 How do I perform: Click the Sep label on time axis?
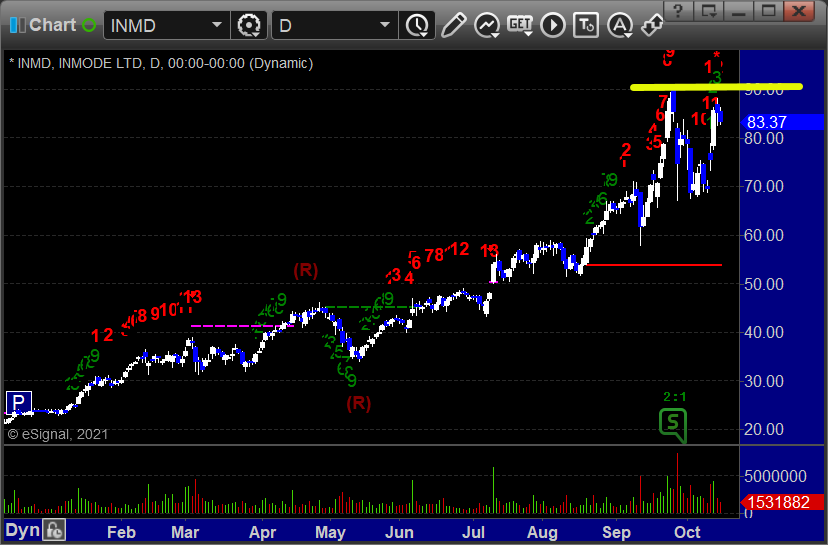point(616,532)
